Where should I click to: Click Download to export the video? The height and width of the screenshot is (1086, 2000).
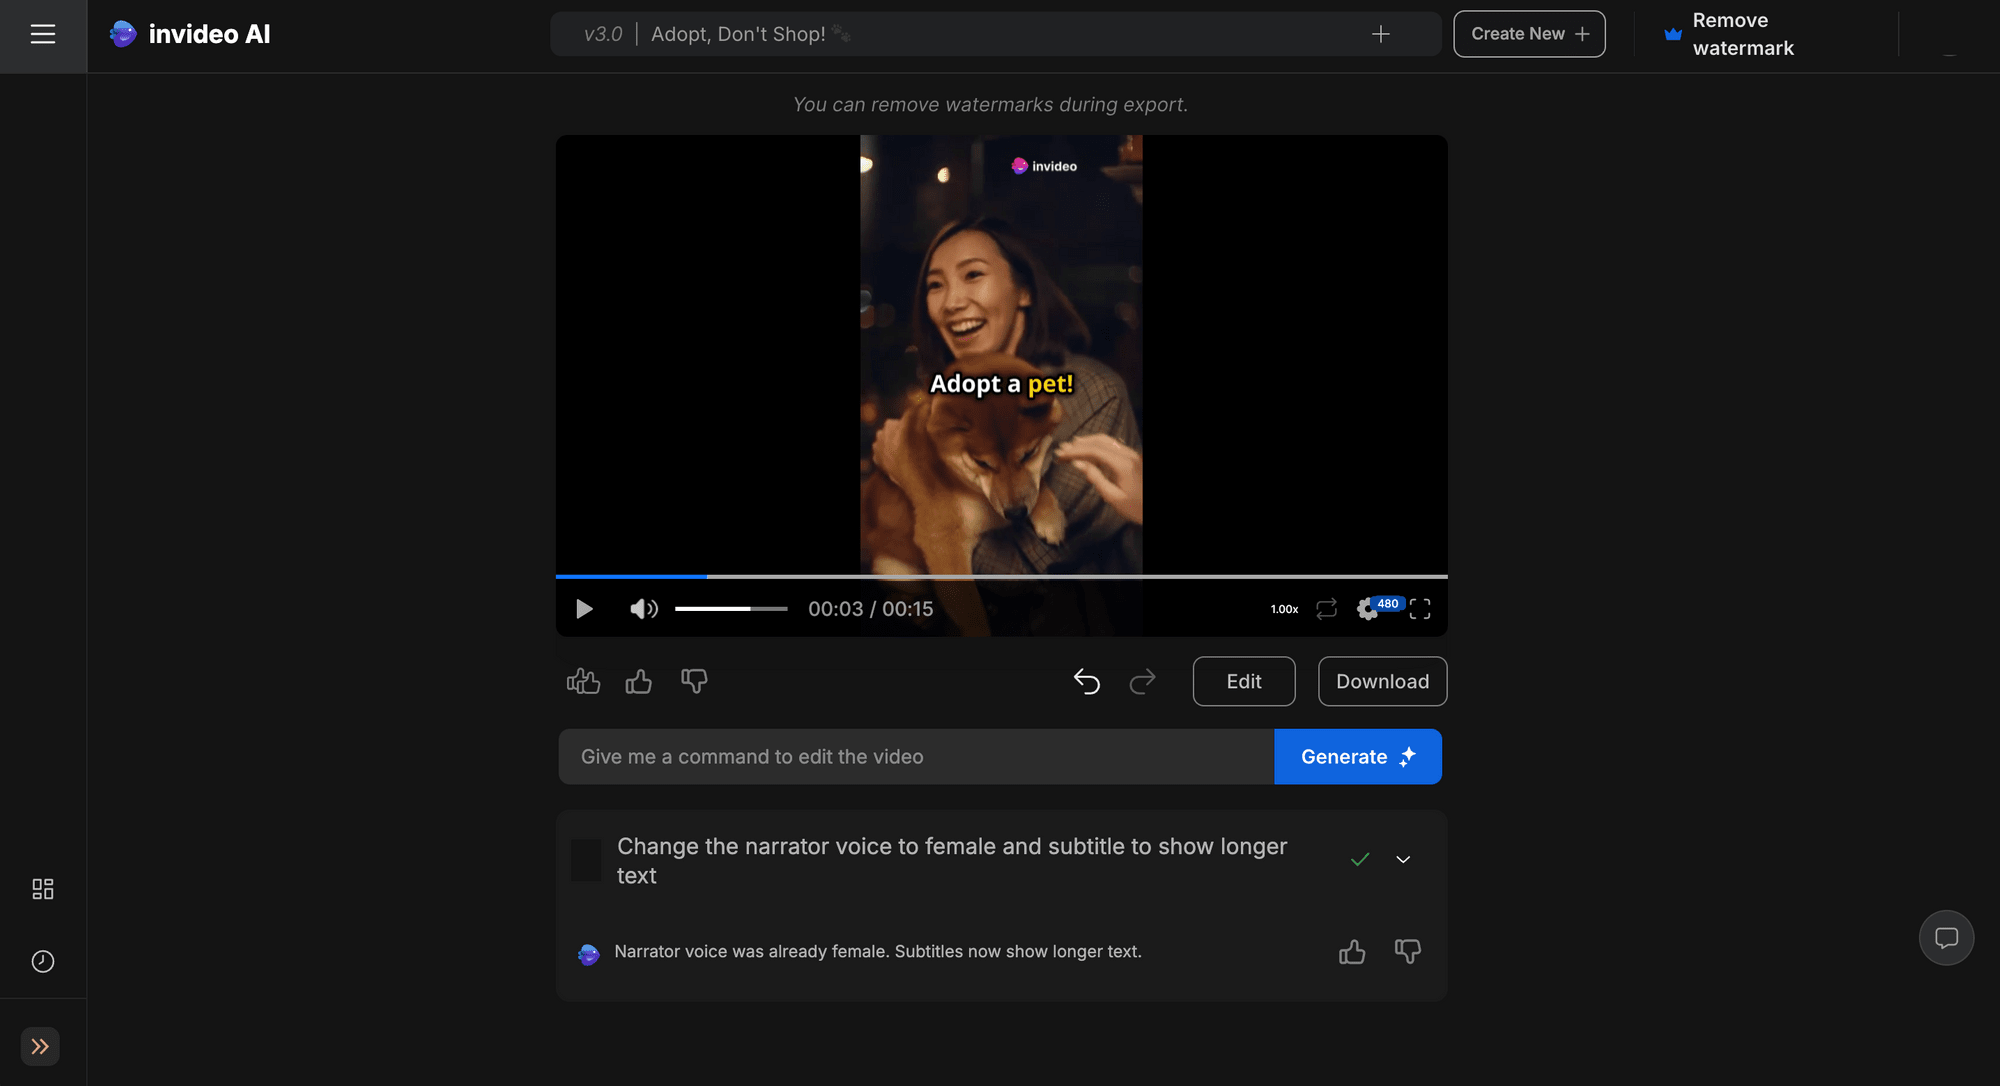[x=1382, y=681]
